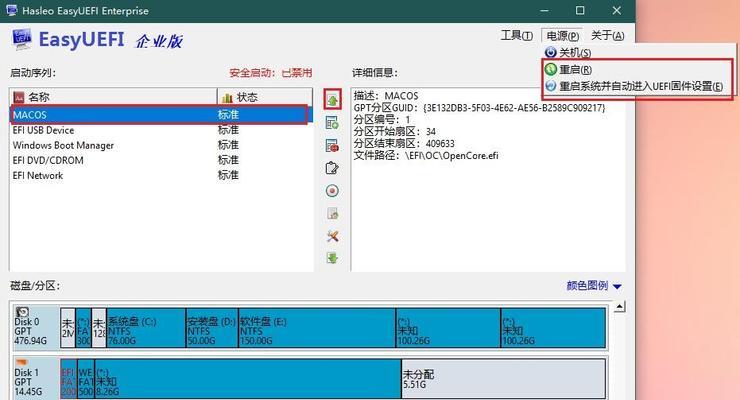The height and width of the screenshot is (400, 740).
Task: Click the GPT分区GUID line in details
Action: 479,108
